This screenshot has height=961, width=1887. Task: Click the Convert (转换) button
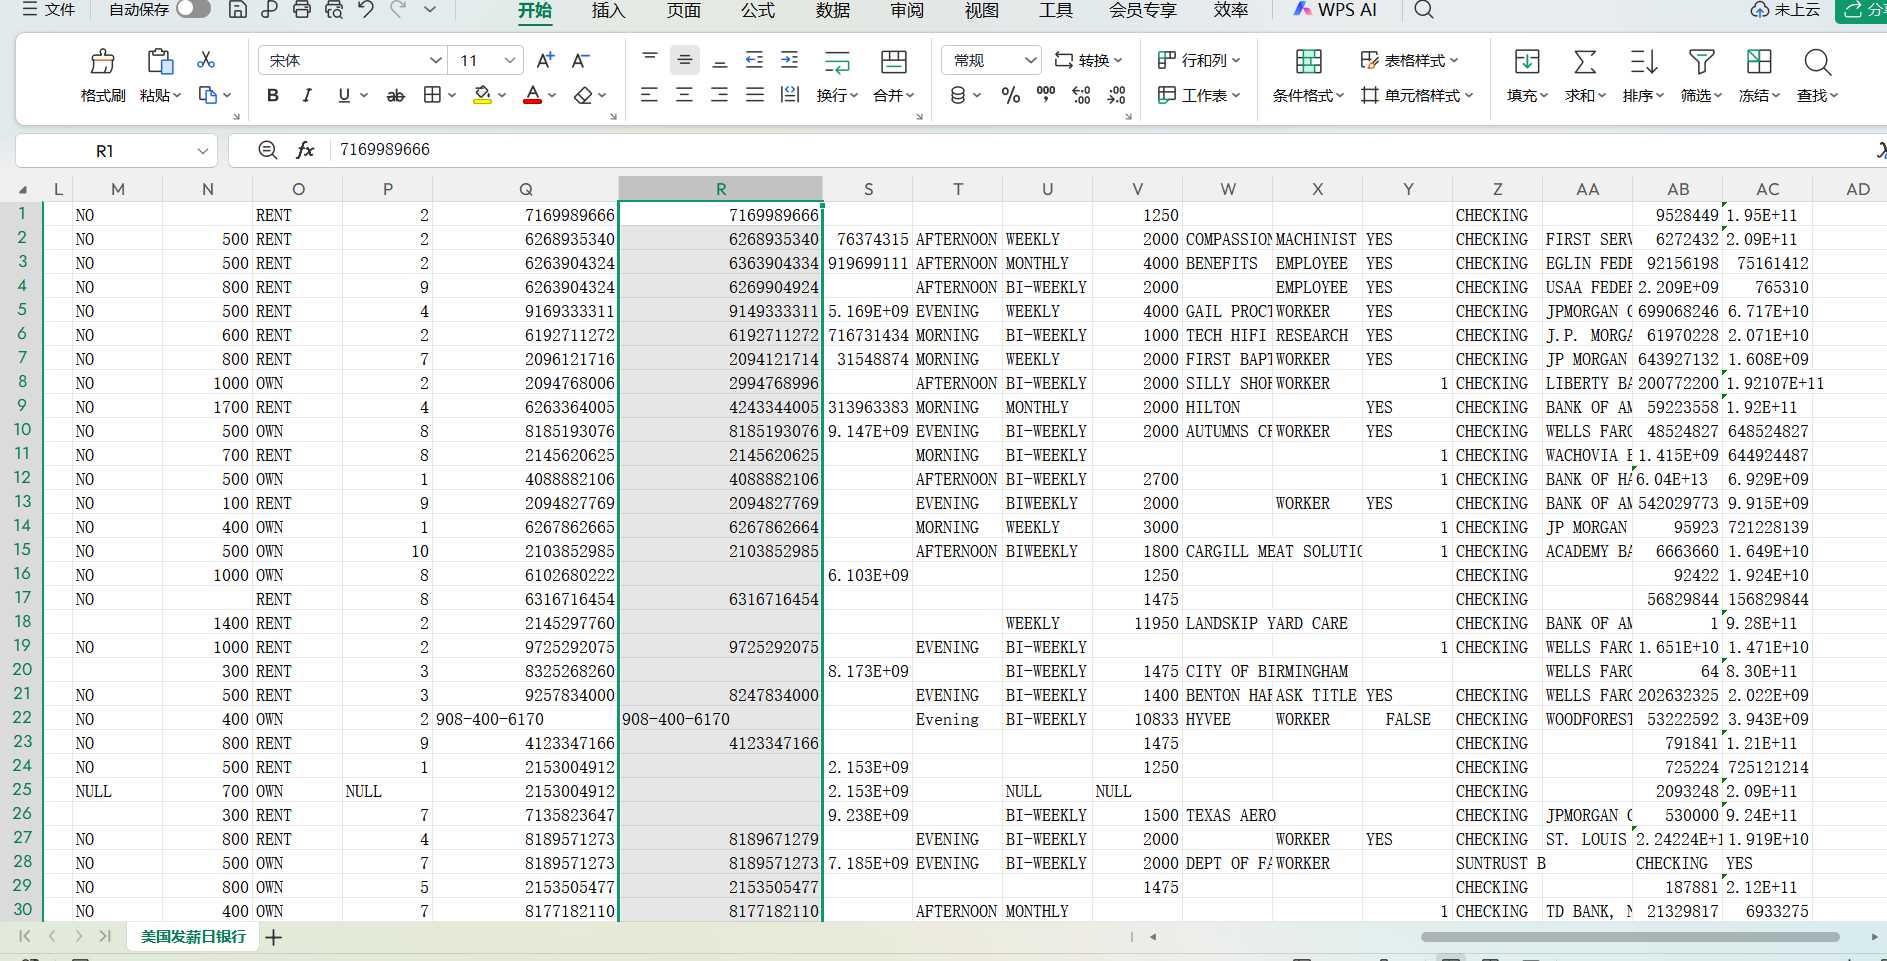click(1088, 60)
